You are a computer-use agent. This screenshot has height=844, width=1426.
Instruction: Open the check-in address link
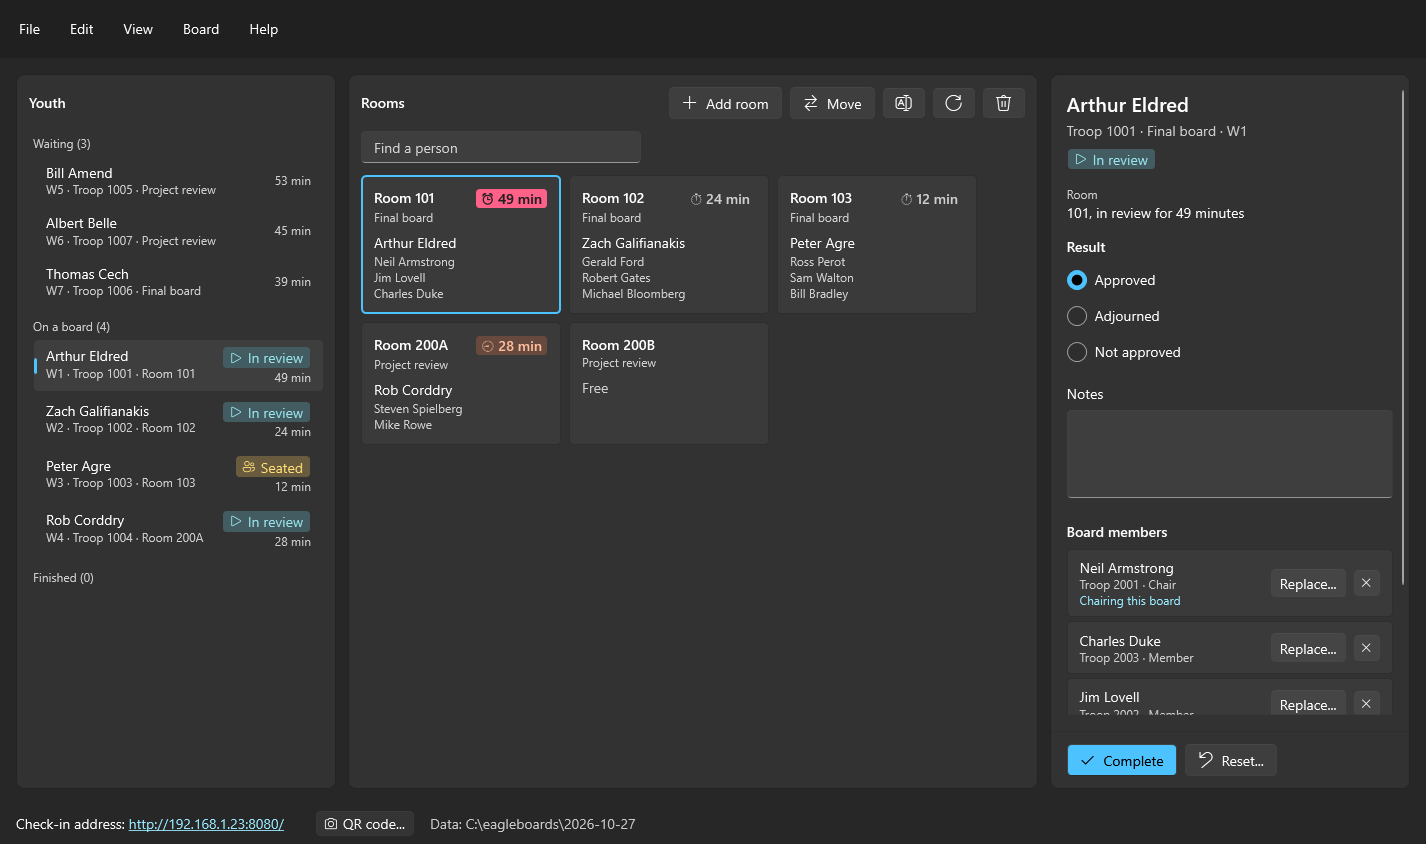[206, 824]
